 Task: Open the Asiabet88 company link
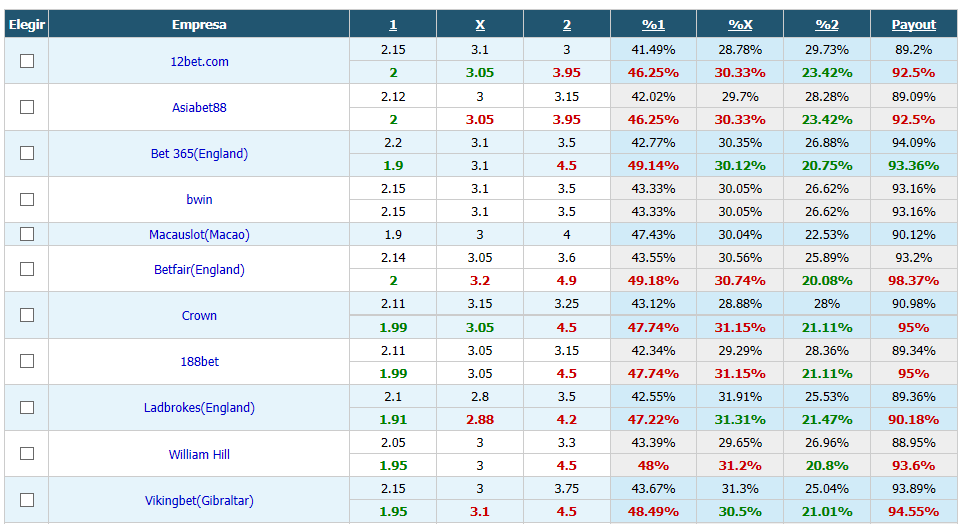200,108
